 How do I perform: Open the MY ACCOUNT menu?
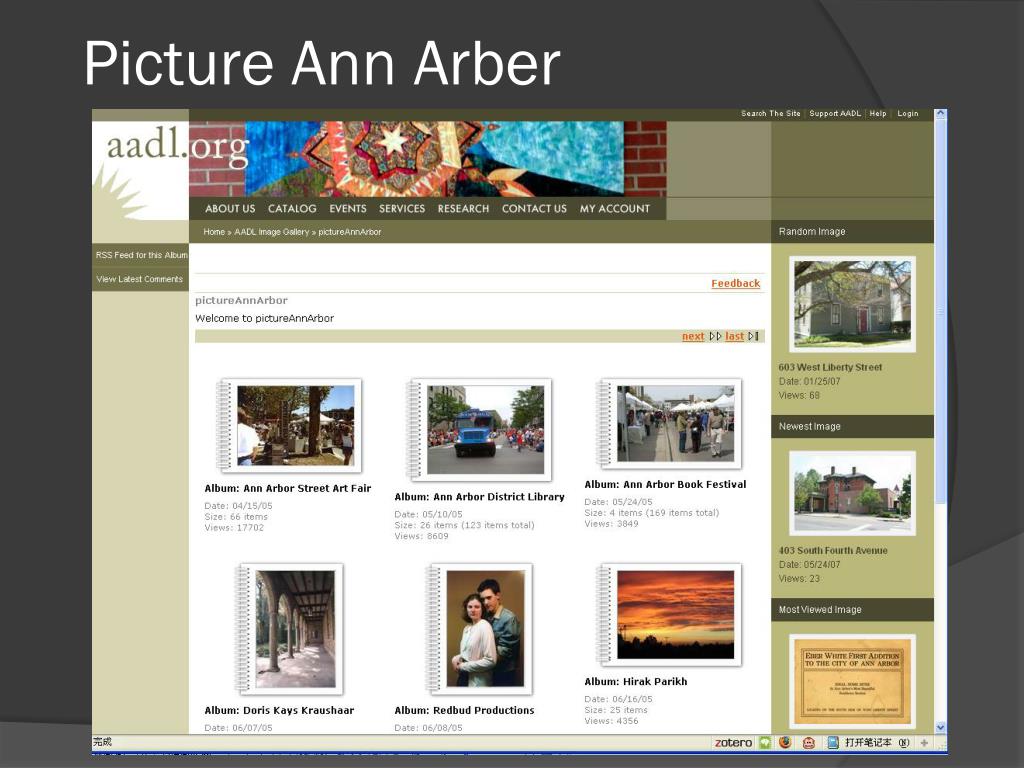(615, 208)
